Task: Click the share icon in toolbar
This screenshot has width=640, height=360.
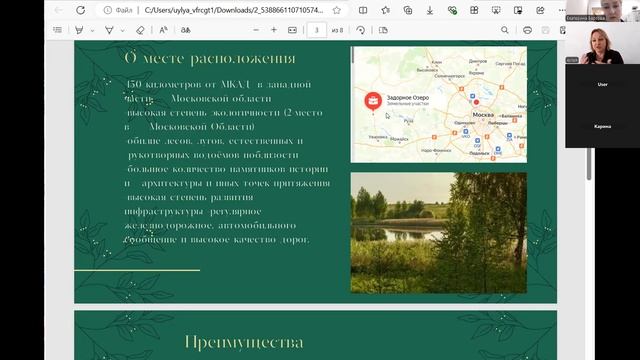Action: point(540,10)
